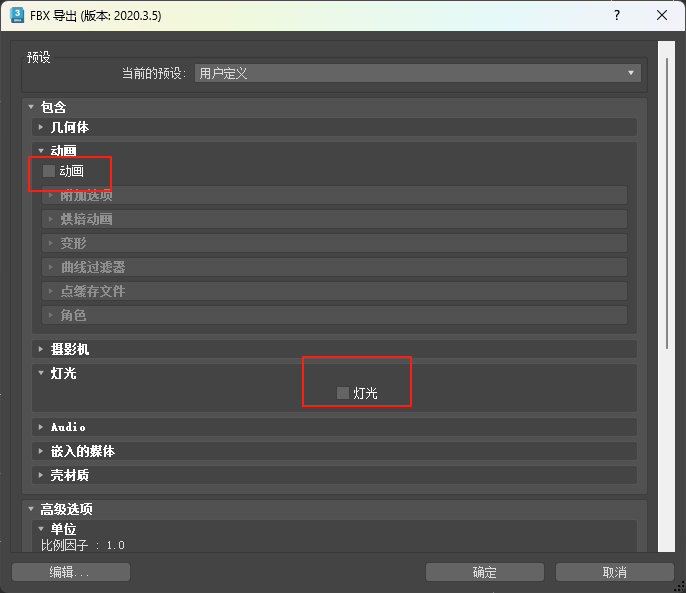686x593 pixels.
Task: Click the 编辑... button
Action: point(70,572)
